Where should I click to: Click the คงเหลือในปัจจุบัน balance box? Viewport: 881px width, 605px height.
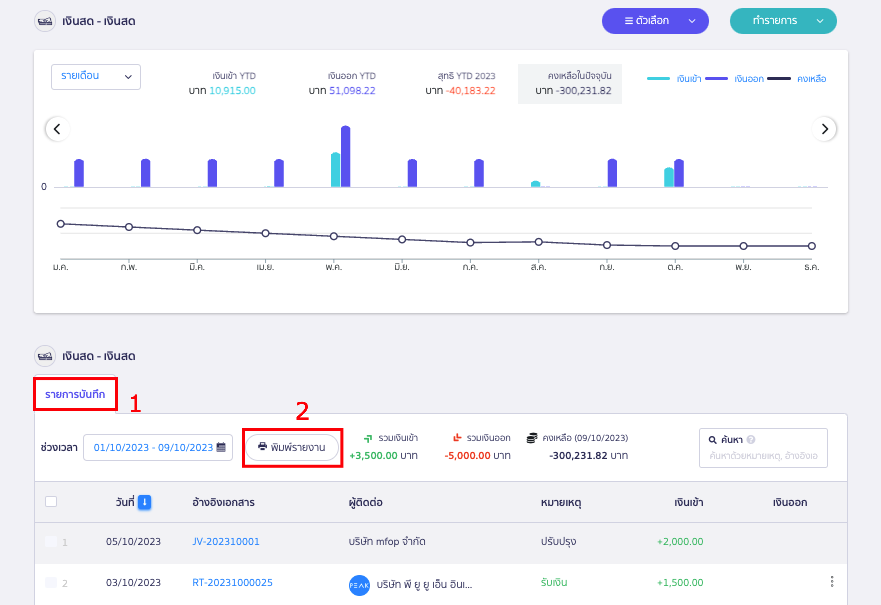point(570,84)
